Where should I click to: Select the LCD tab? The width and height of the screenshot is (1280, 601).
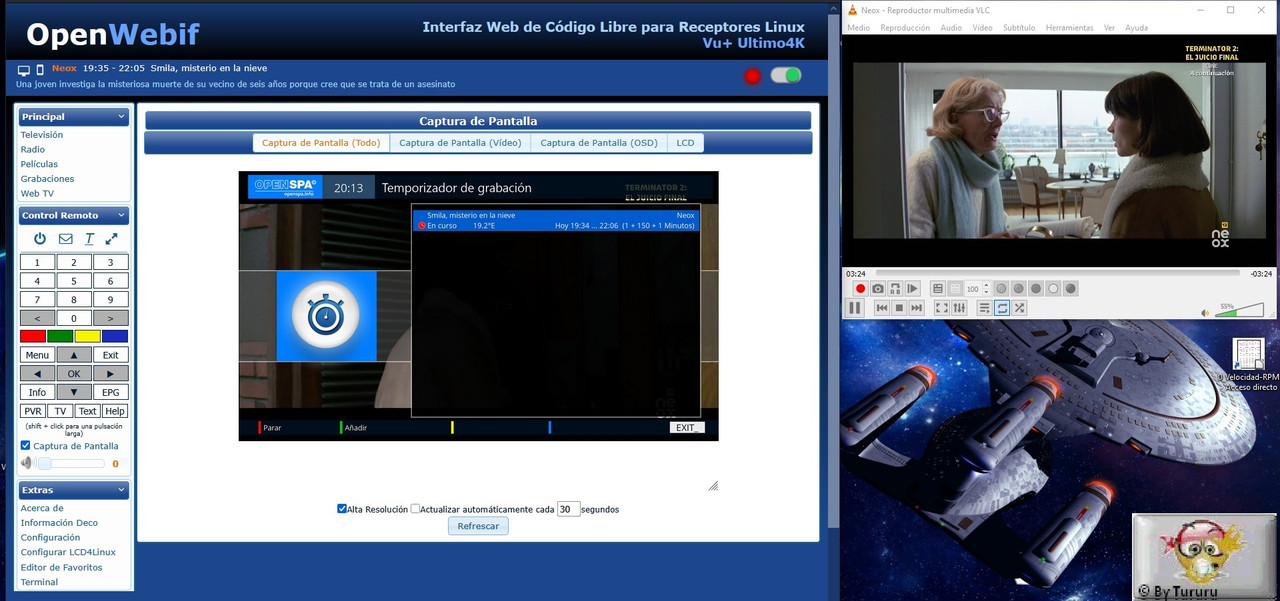[685, 143]
